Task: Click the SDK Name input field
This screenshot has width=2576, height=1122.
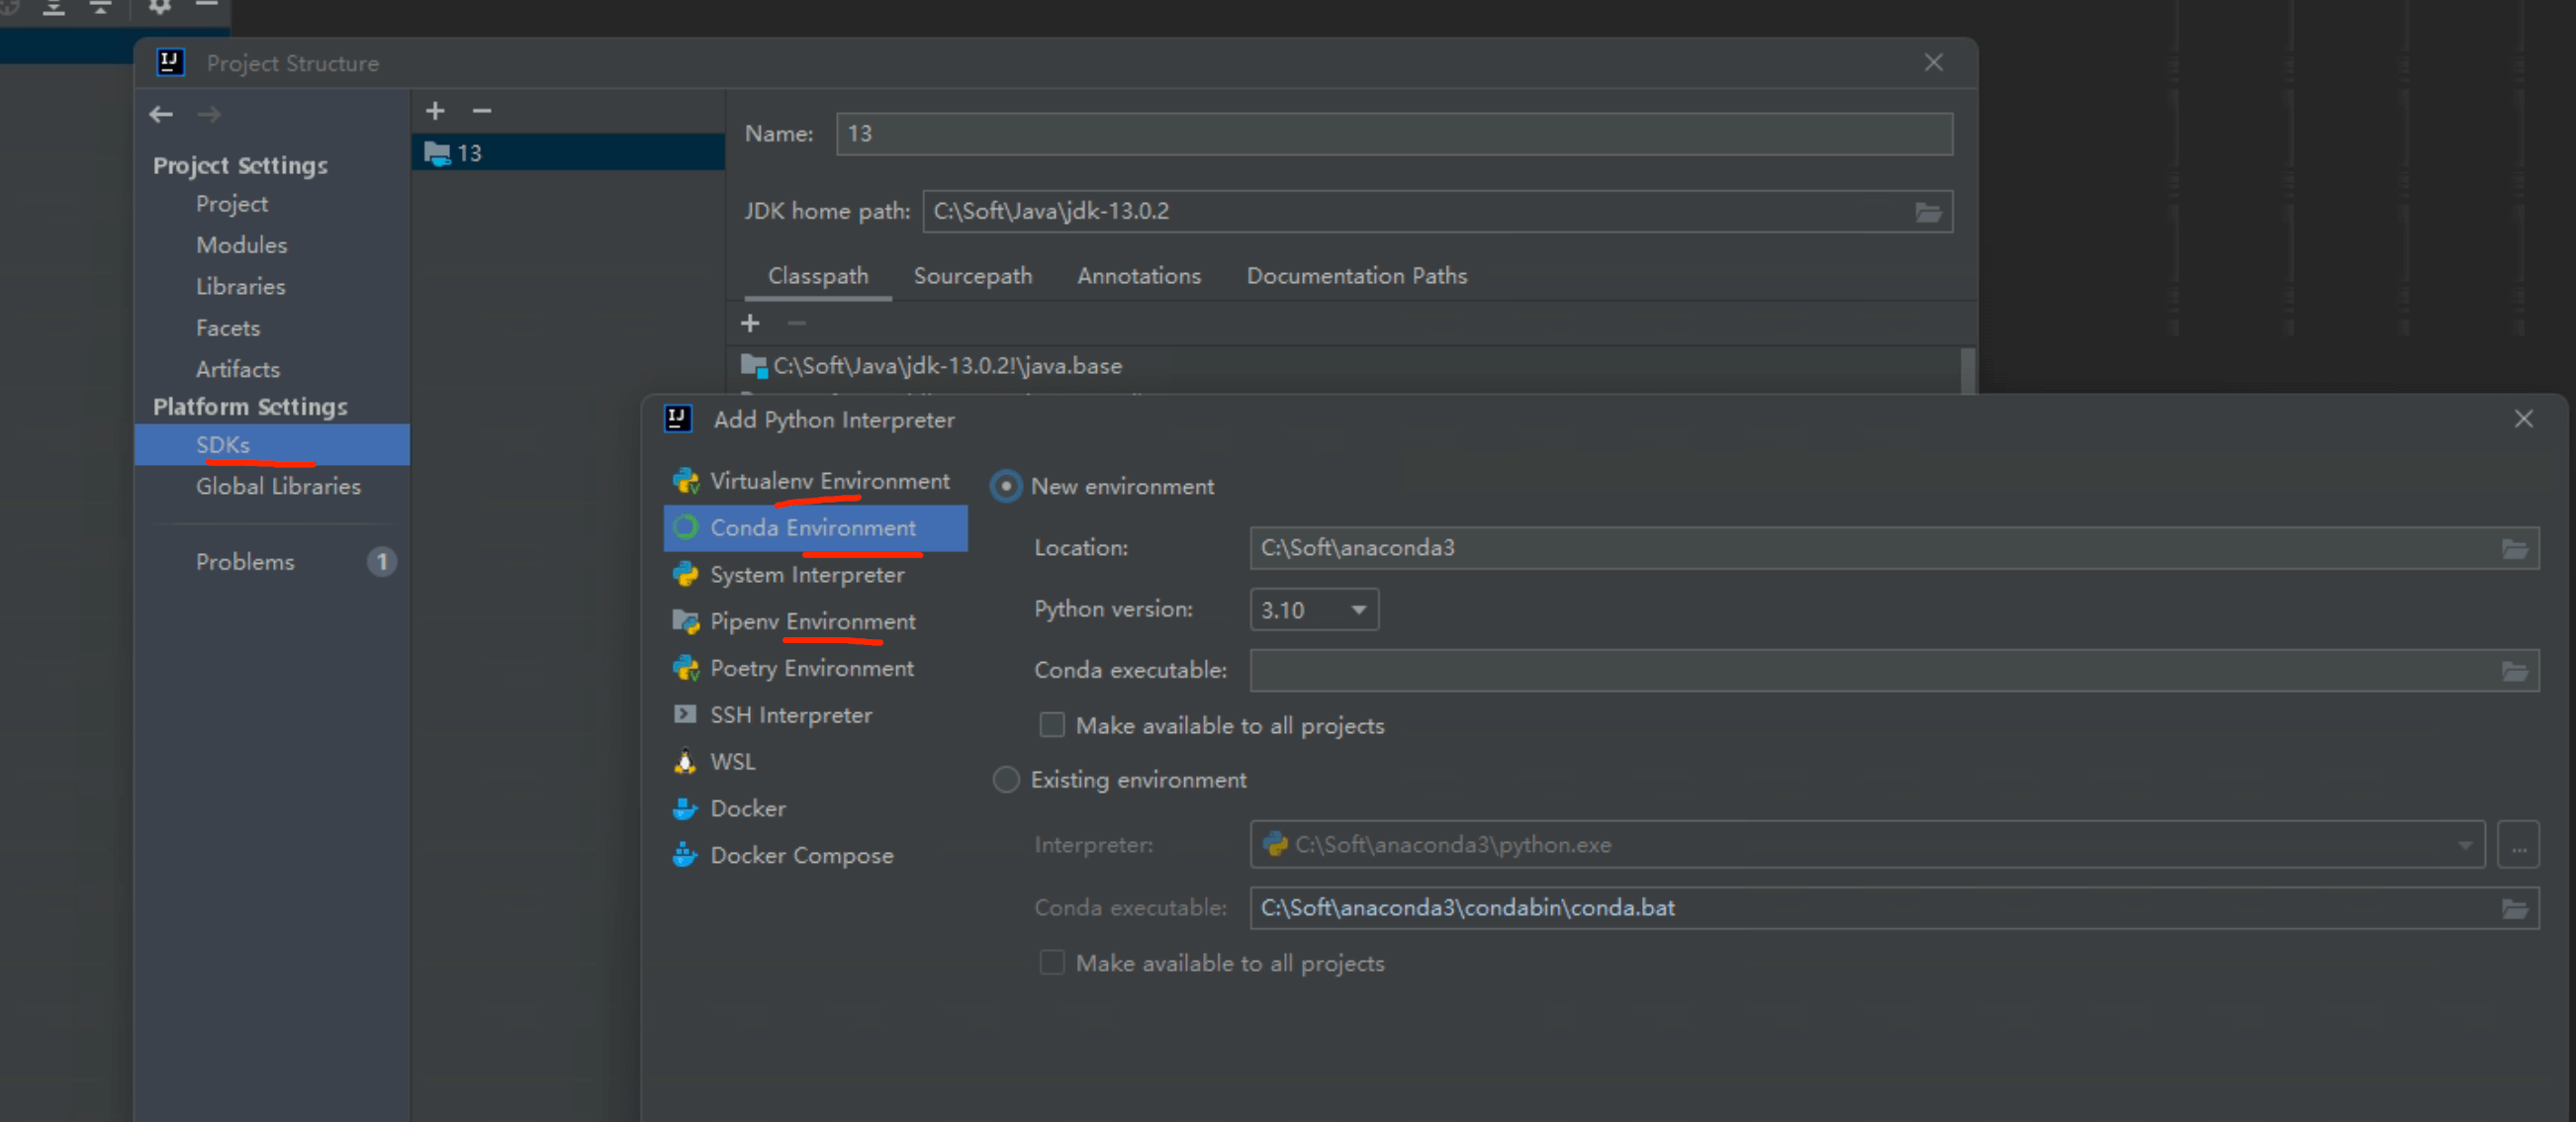Action: [x=1393, y=134]
